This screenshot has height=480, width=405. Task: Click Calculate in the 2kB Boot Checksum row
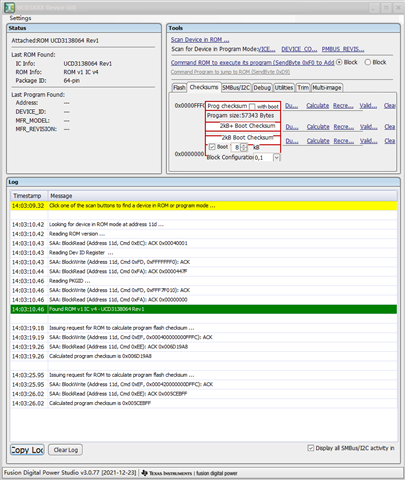click(318, 141)
